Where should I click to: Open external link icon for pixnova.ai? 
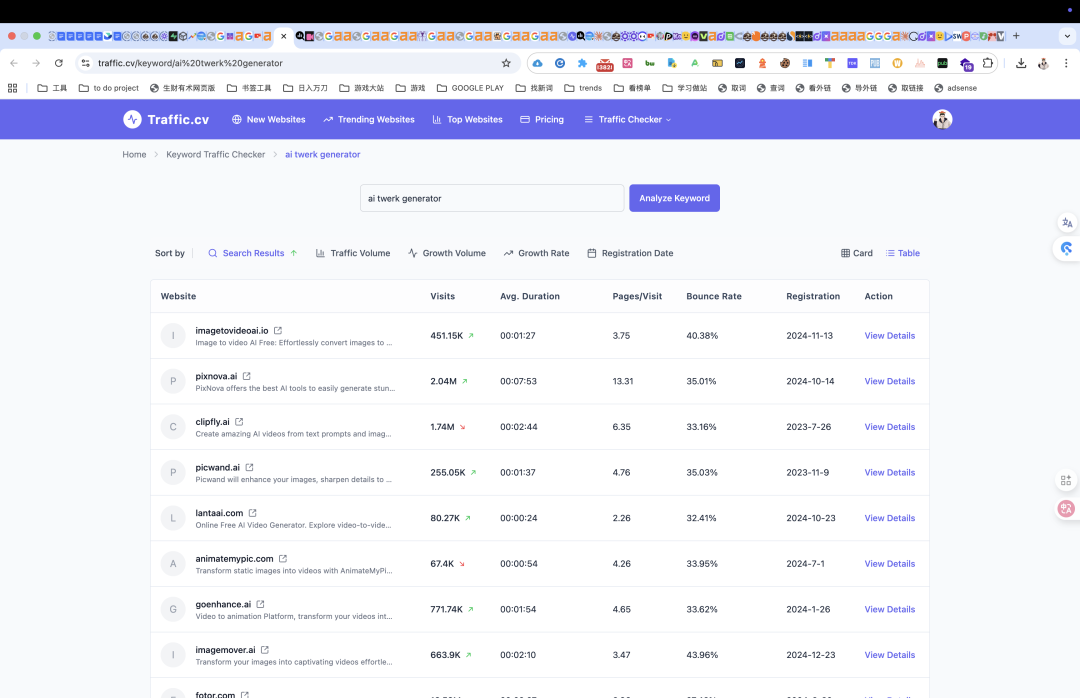click(x=247, y=376)
